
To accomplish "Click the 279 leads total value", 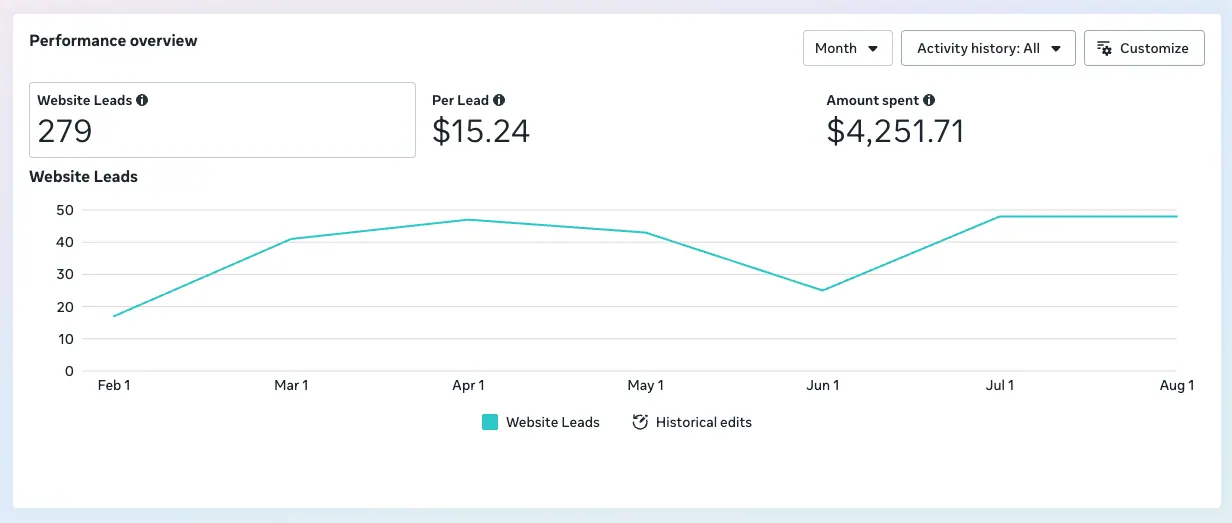I will 65,131.
